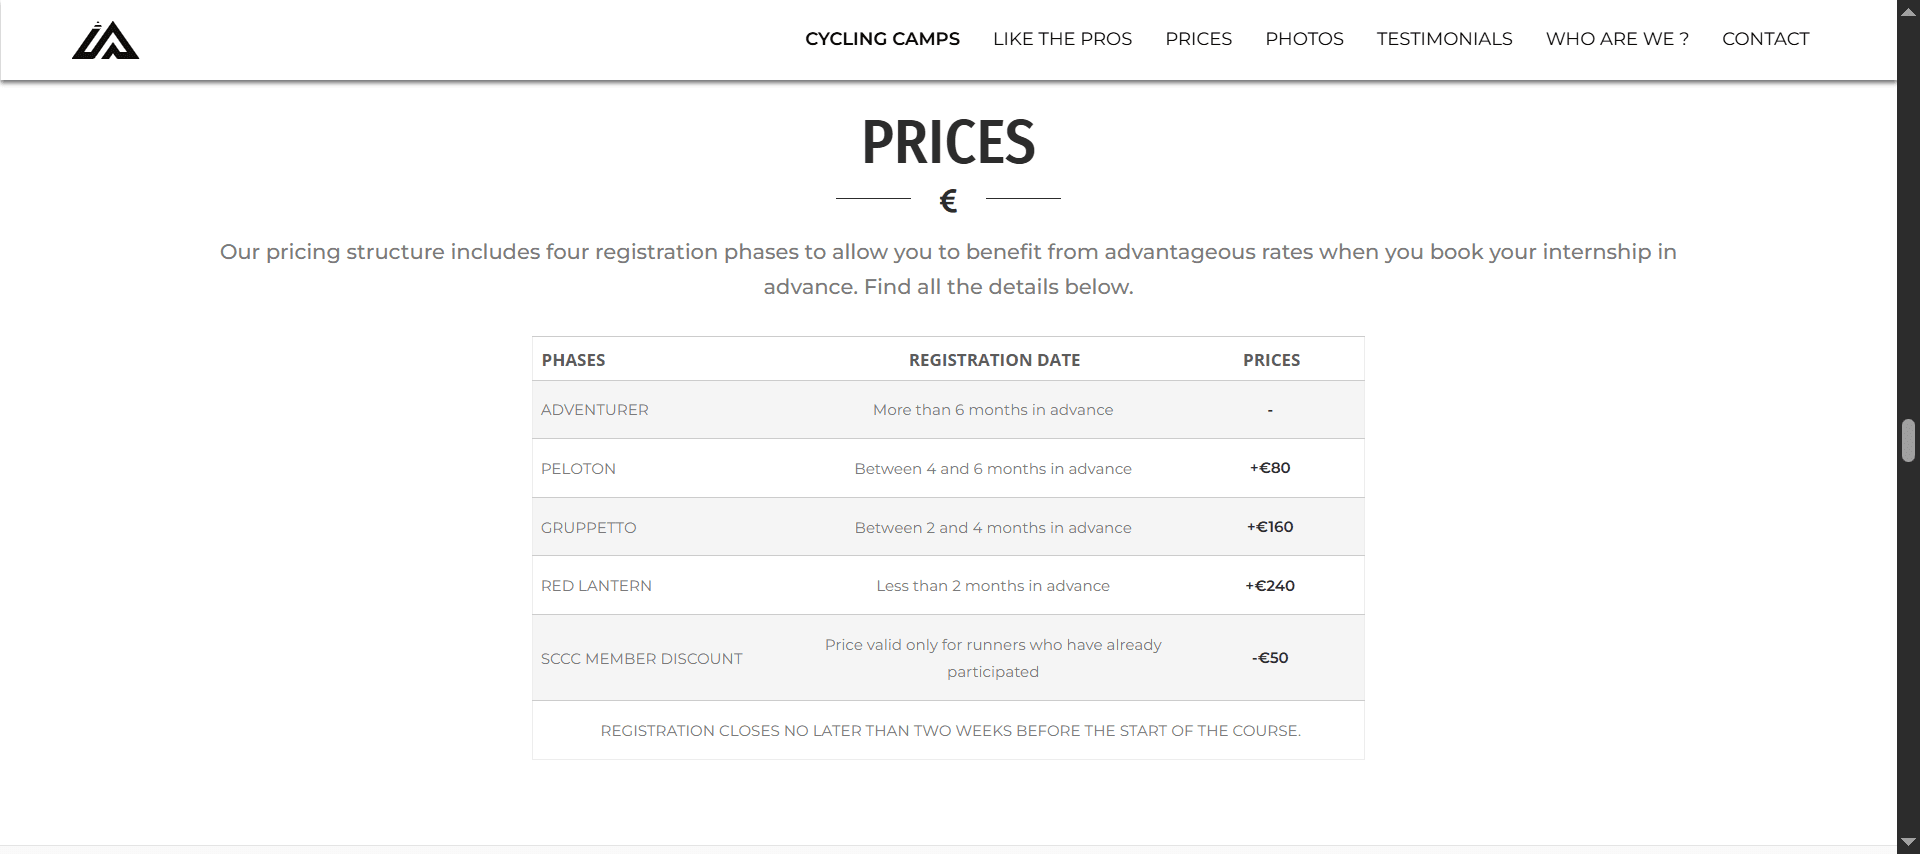Image resolution: width=1920 pixels, height=854 pixels.
Task: Go to the CONTACT page
Action: 1765,39
